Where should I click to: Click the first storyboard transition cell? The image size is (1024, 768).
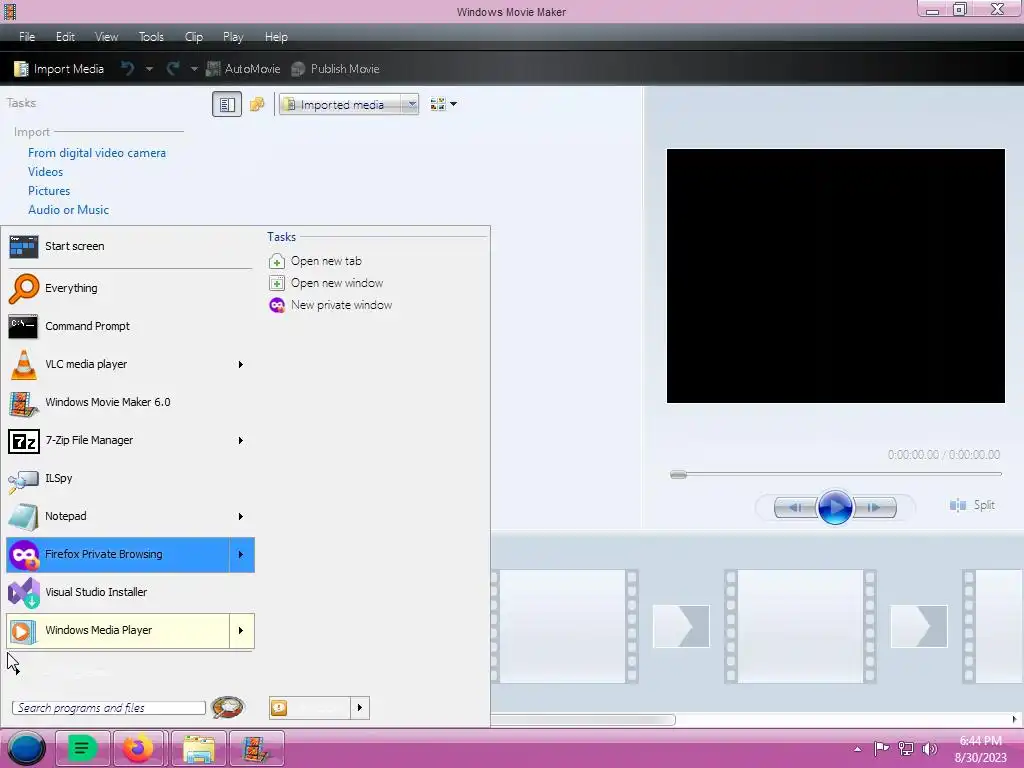[681, 626]
